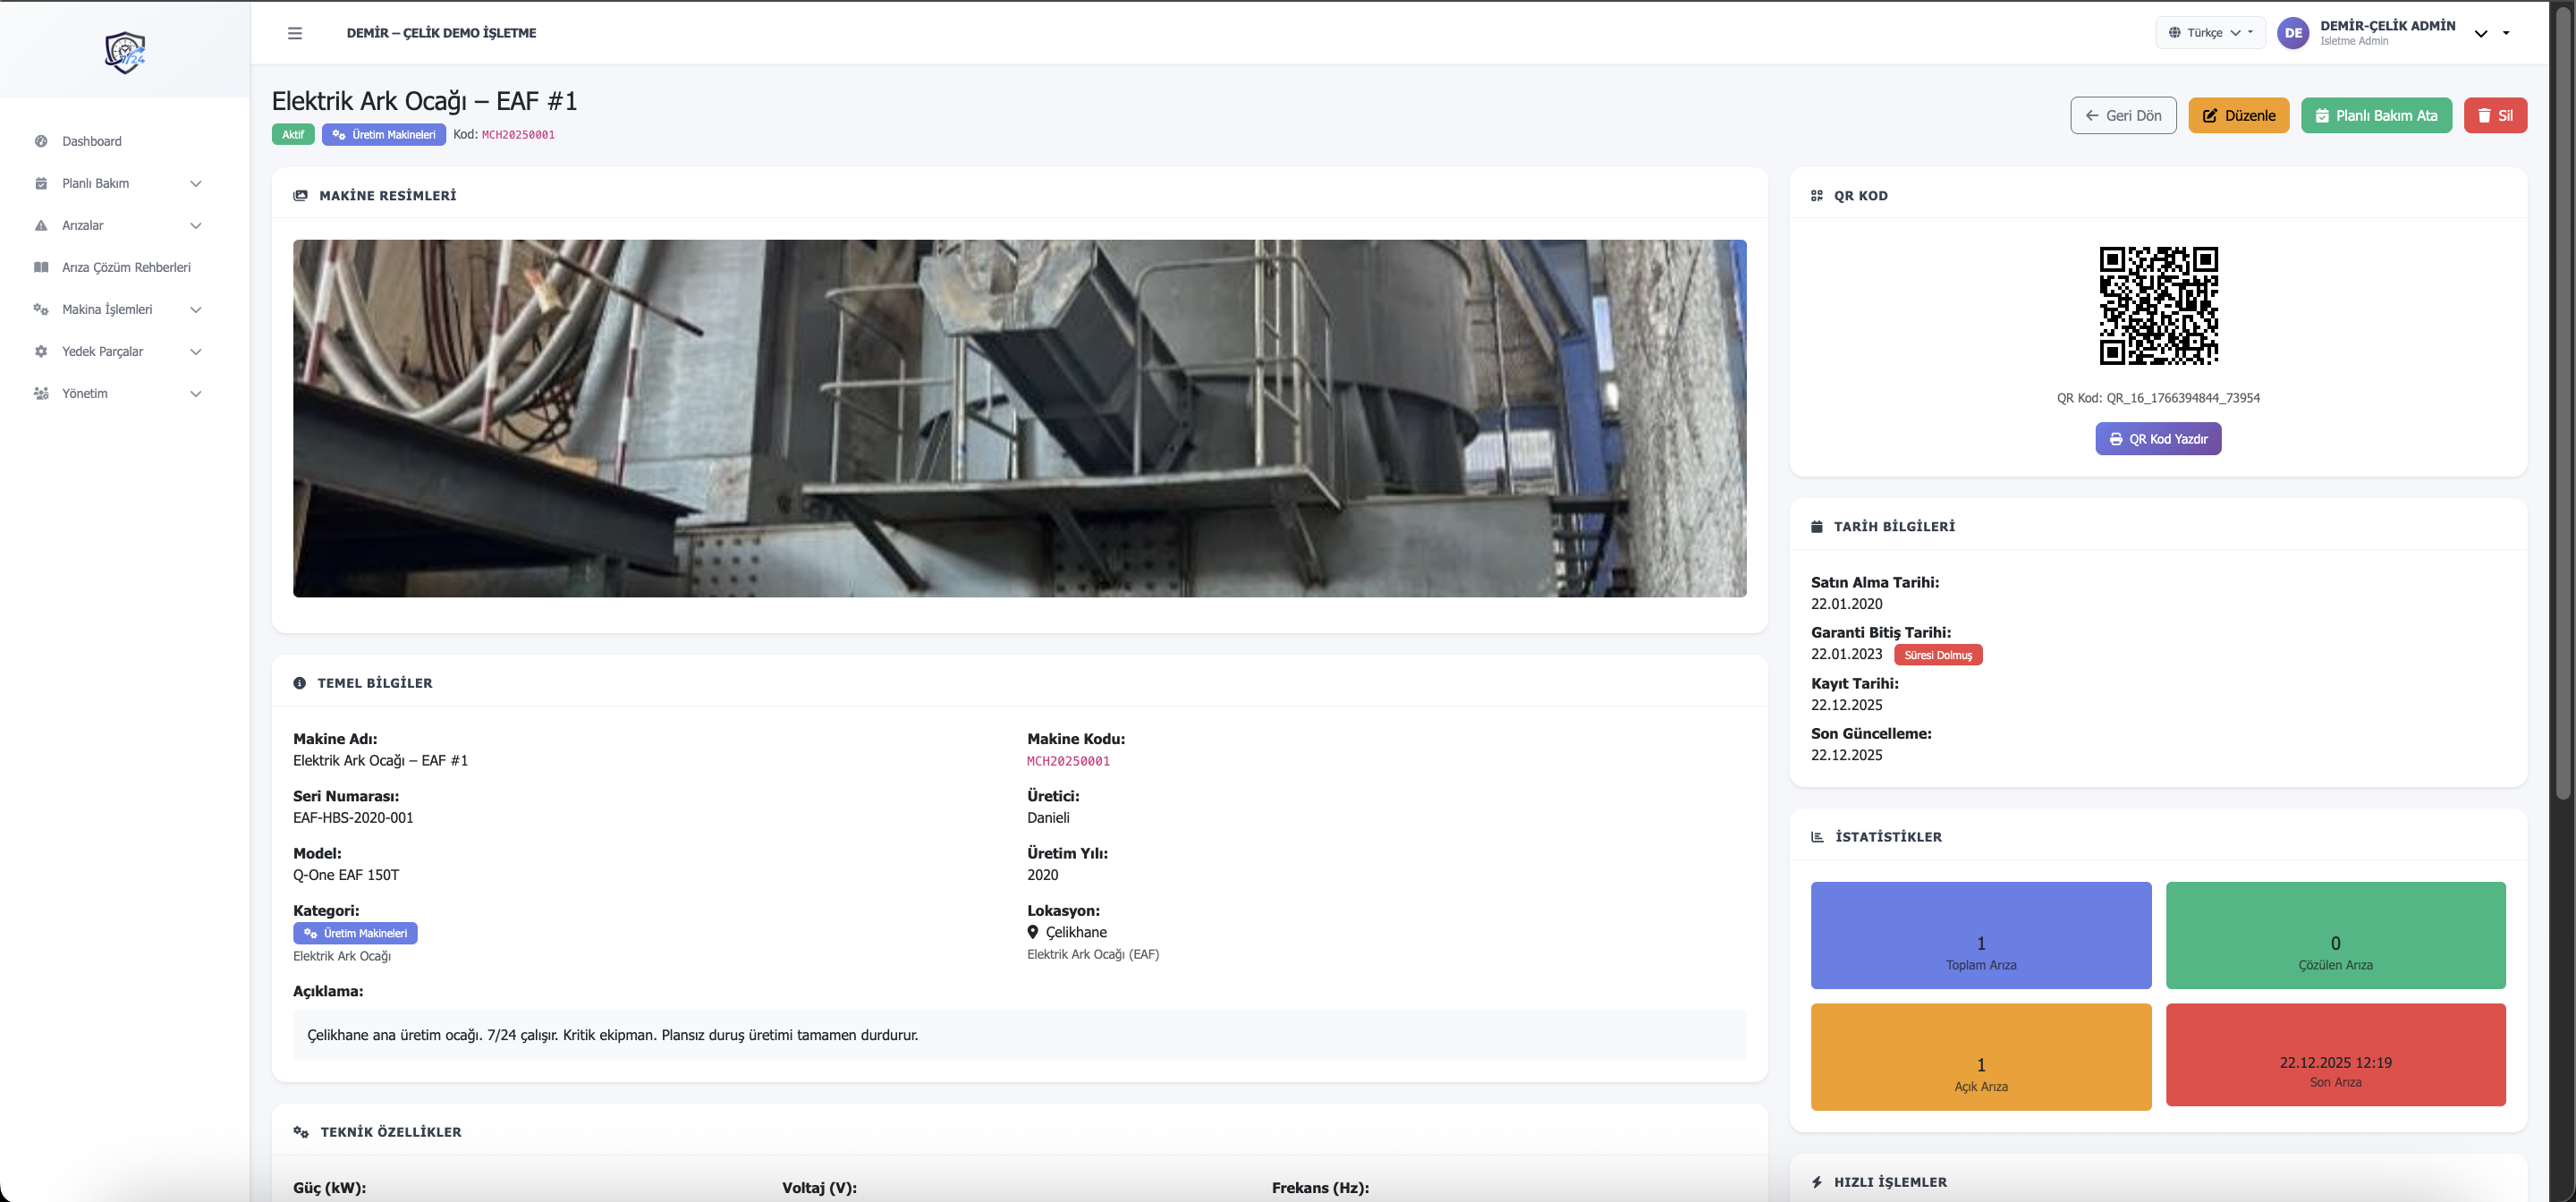This screenshot has height=1202, width=2576.
Task: Click the Yedek Parçalar gear icon
Action: coord(41,351)
